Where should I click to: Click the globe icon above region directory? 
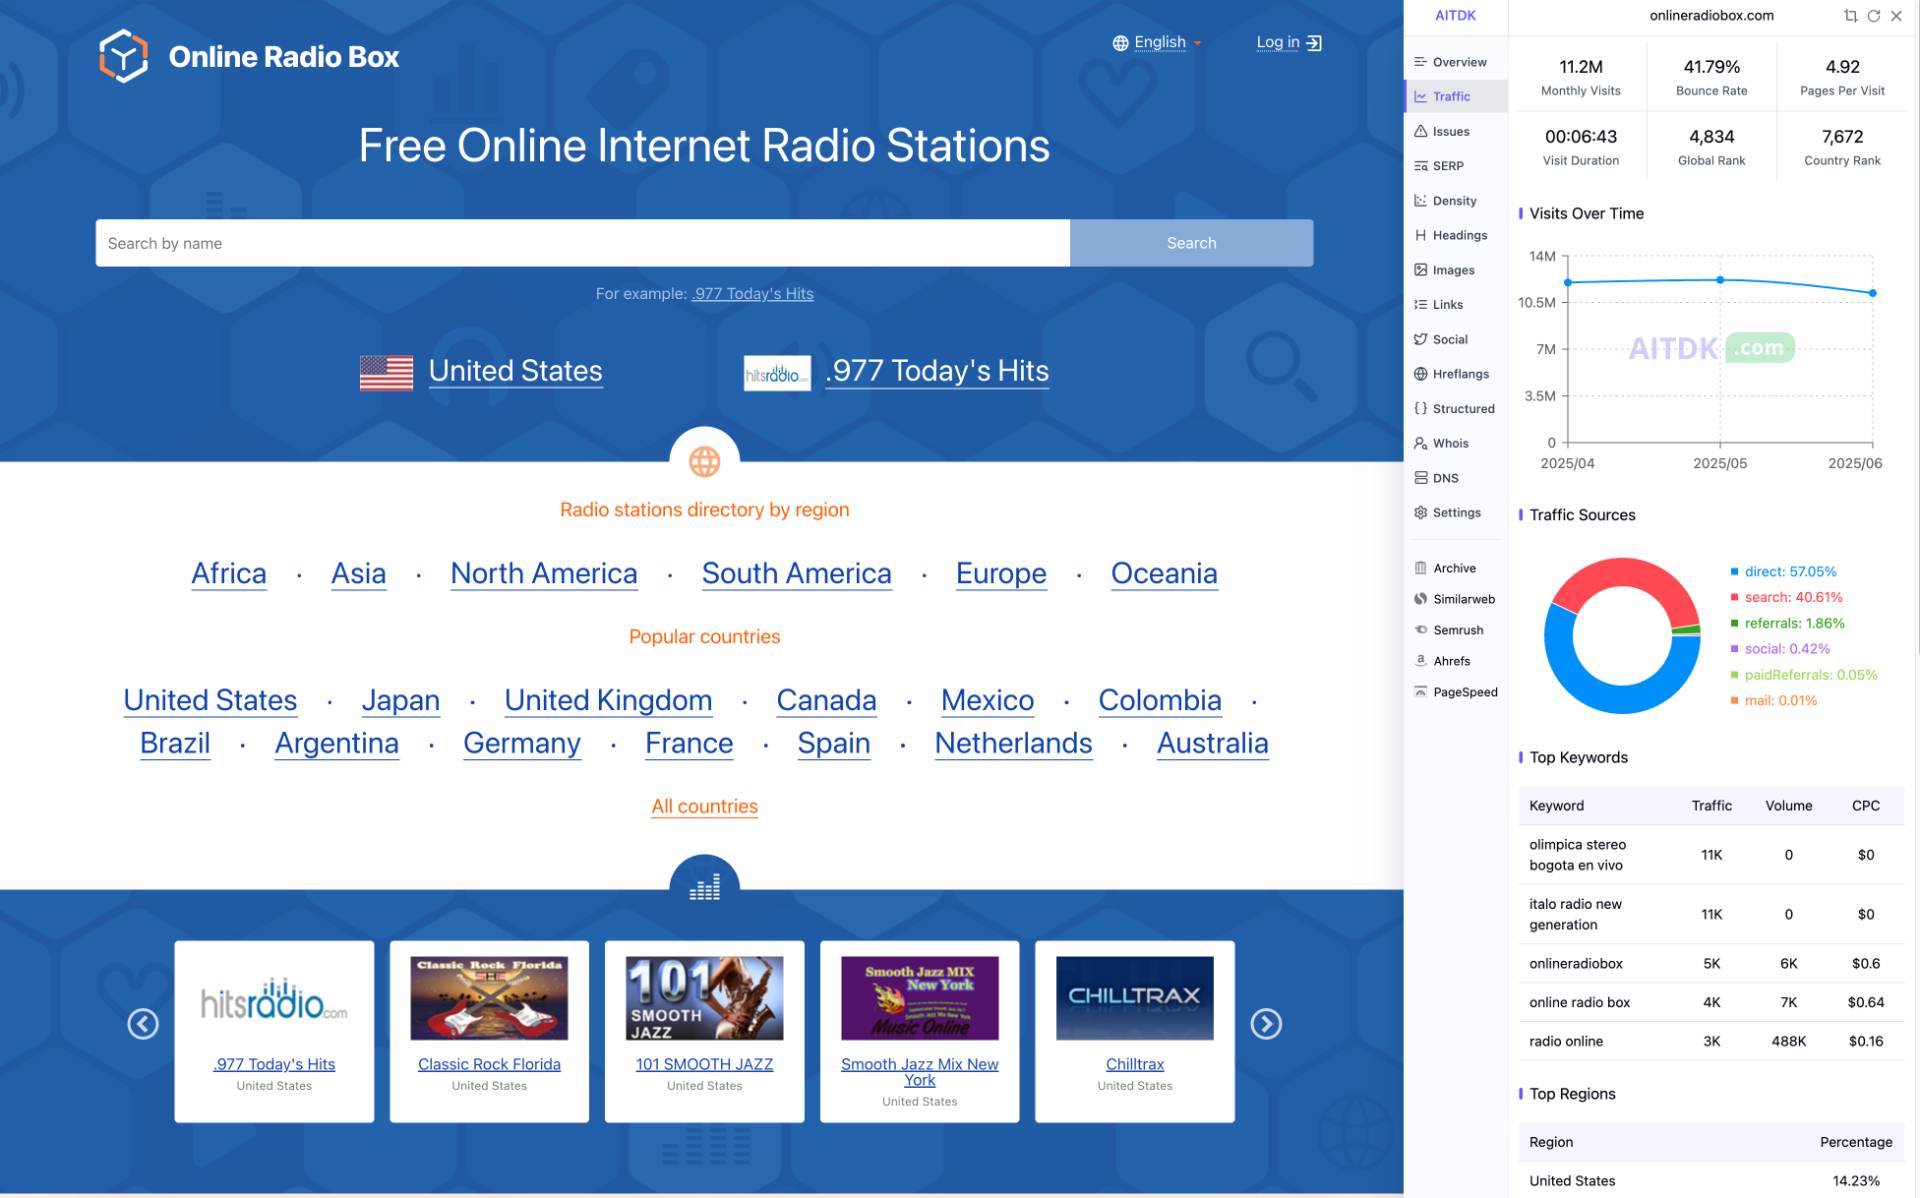coord(704,461)
